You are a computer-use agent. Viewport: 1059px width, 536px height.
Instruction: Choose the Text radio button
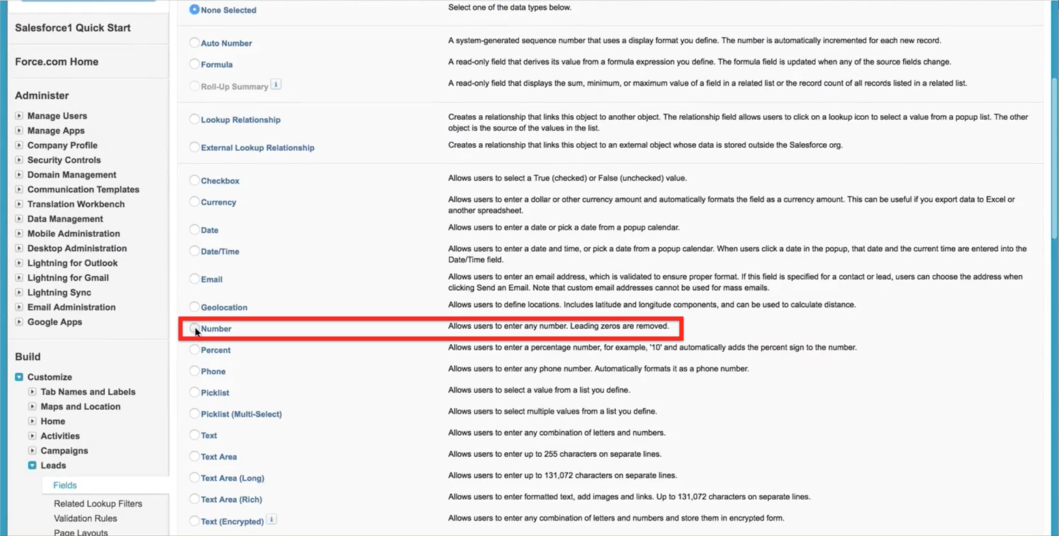pos(195,435)
